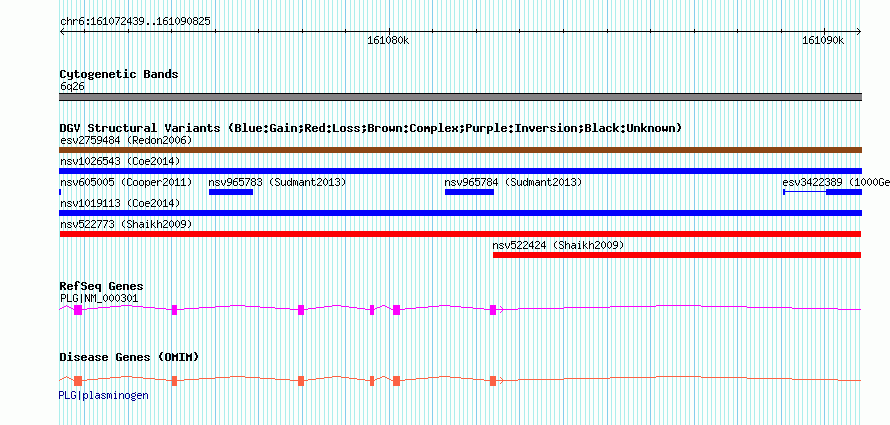Image resolution: width=890 pixels, height=425 pixels.
Task: Select the Disease Genes (OMIM) track heading
Action: 129,357
